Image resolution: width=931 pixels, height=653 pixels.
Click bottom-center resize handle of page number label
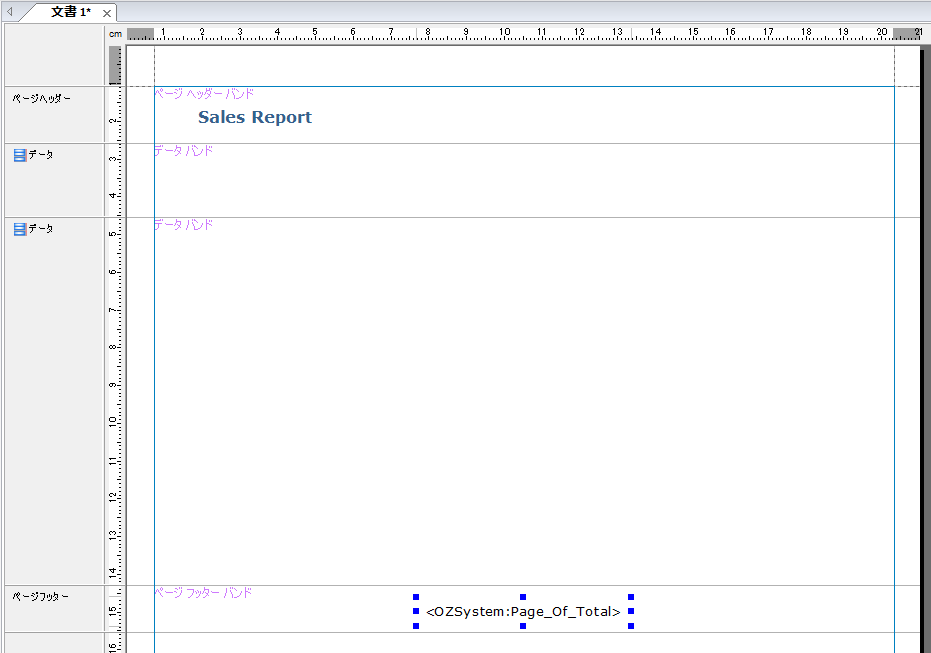[523, 626]
